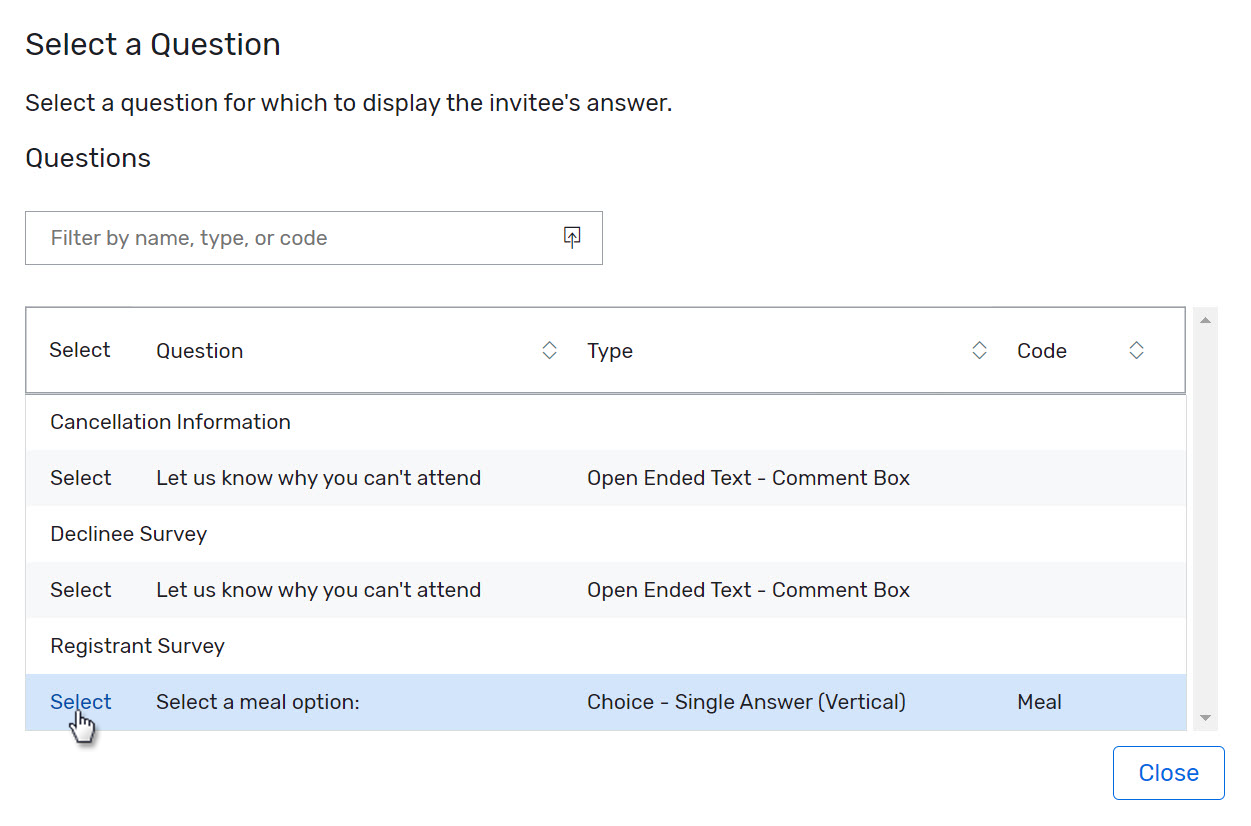Click the submit filter arrow icon
The height and width of the screenshot is (826, 1251).
pos(572,236)
